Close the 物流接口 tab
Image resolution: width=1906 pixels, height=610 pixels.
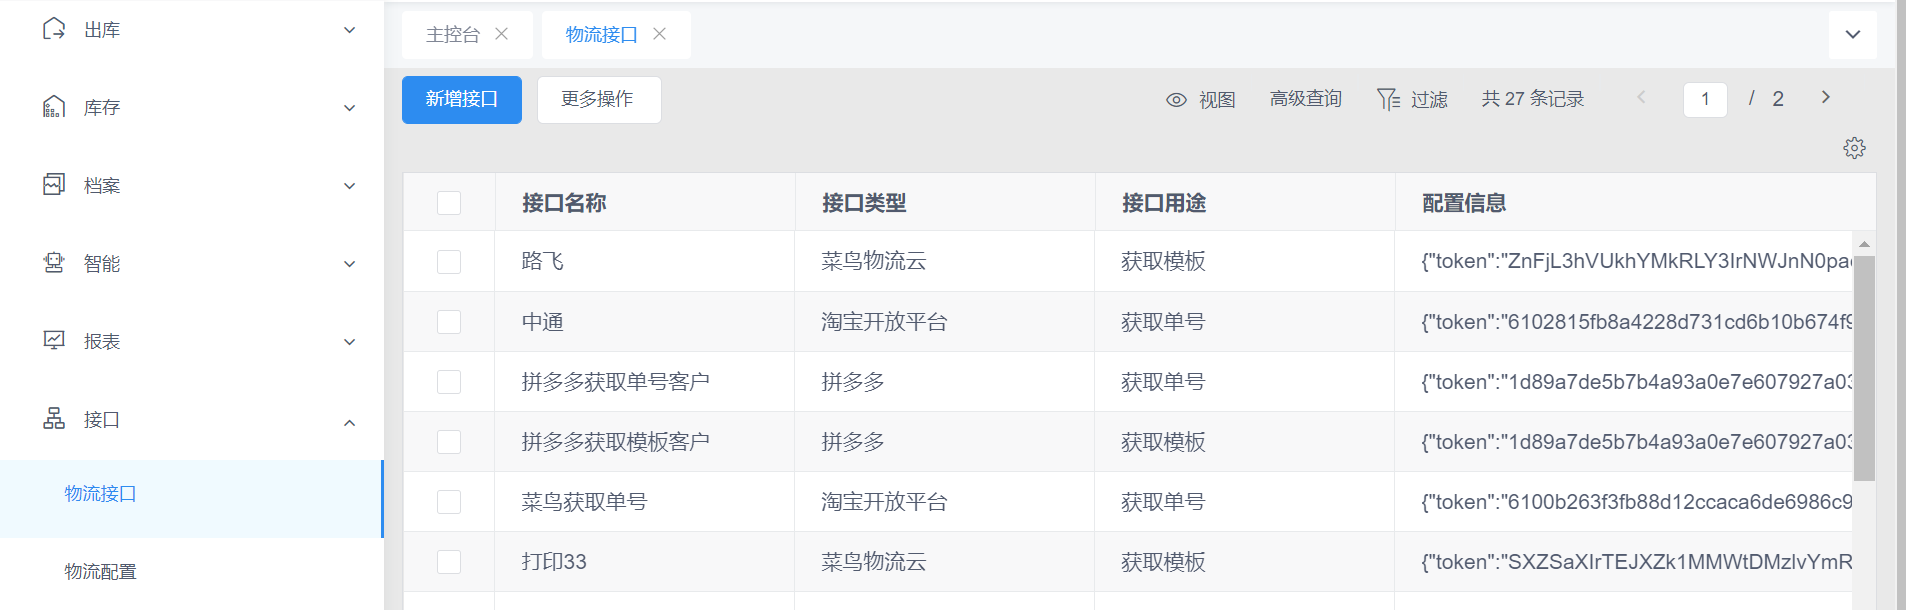tap(660, 34)
